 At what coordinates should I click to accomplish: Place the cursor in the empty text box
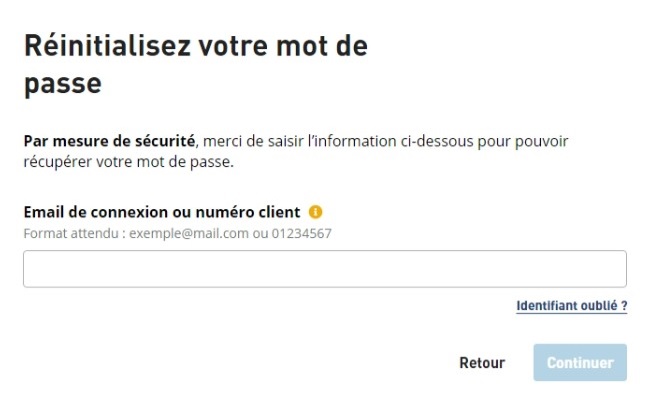324,269
